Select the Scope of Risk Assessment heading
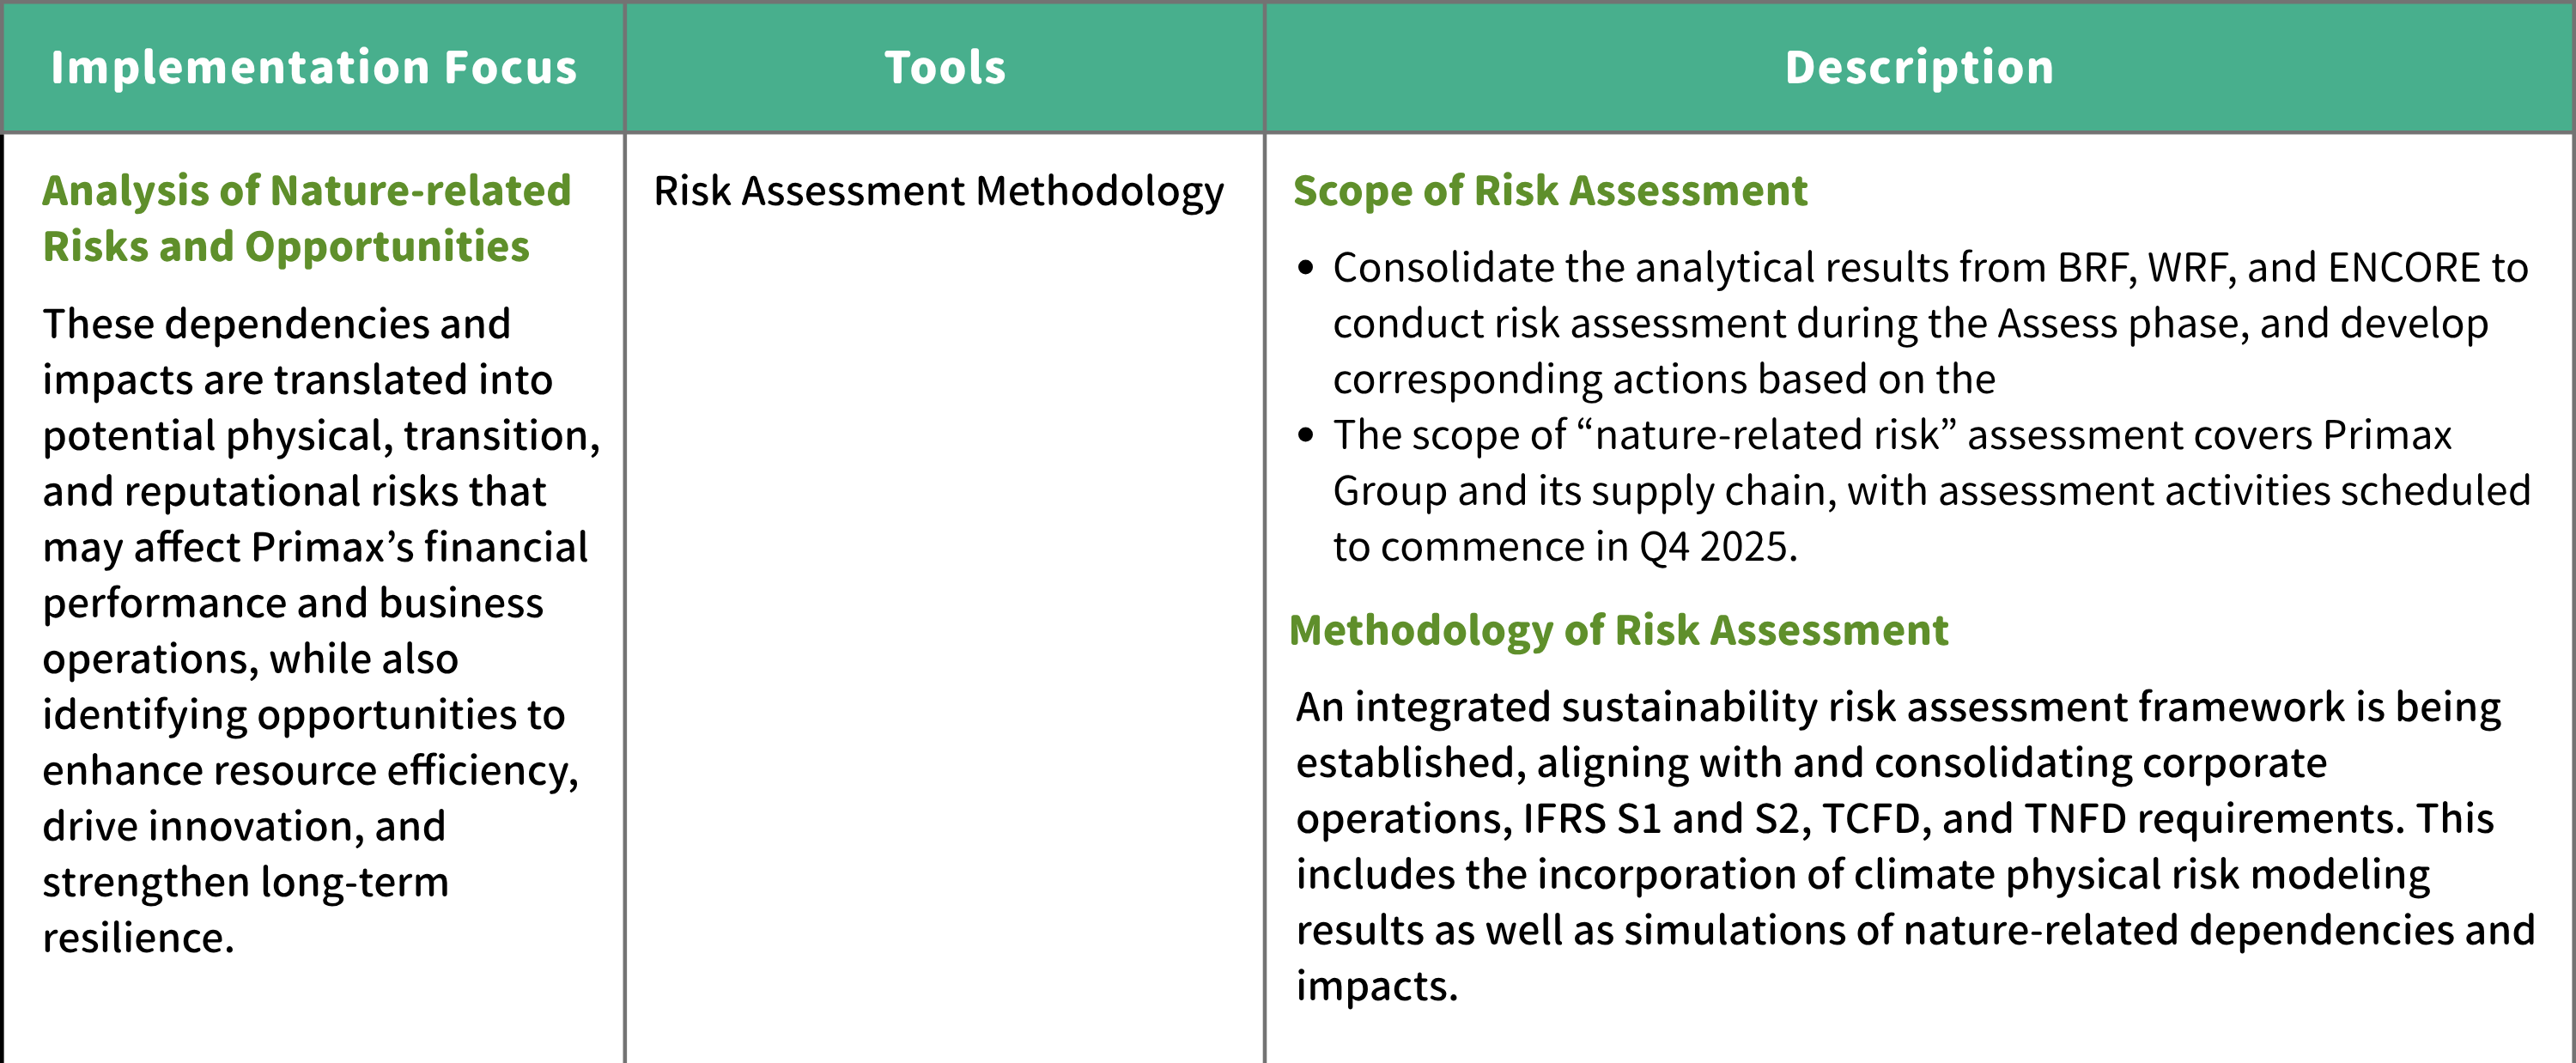This screenshot has height=1063, width=2576. coord(1550,191)
